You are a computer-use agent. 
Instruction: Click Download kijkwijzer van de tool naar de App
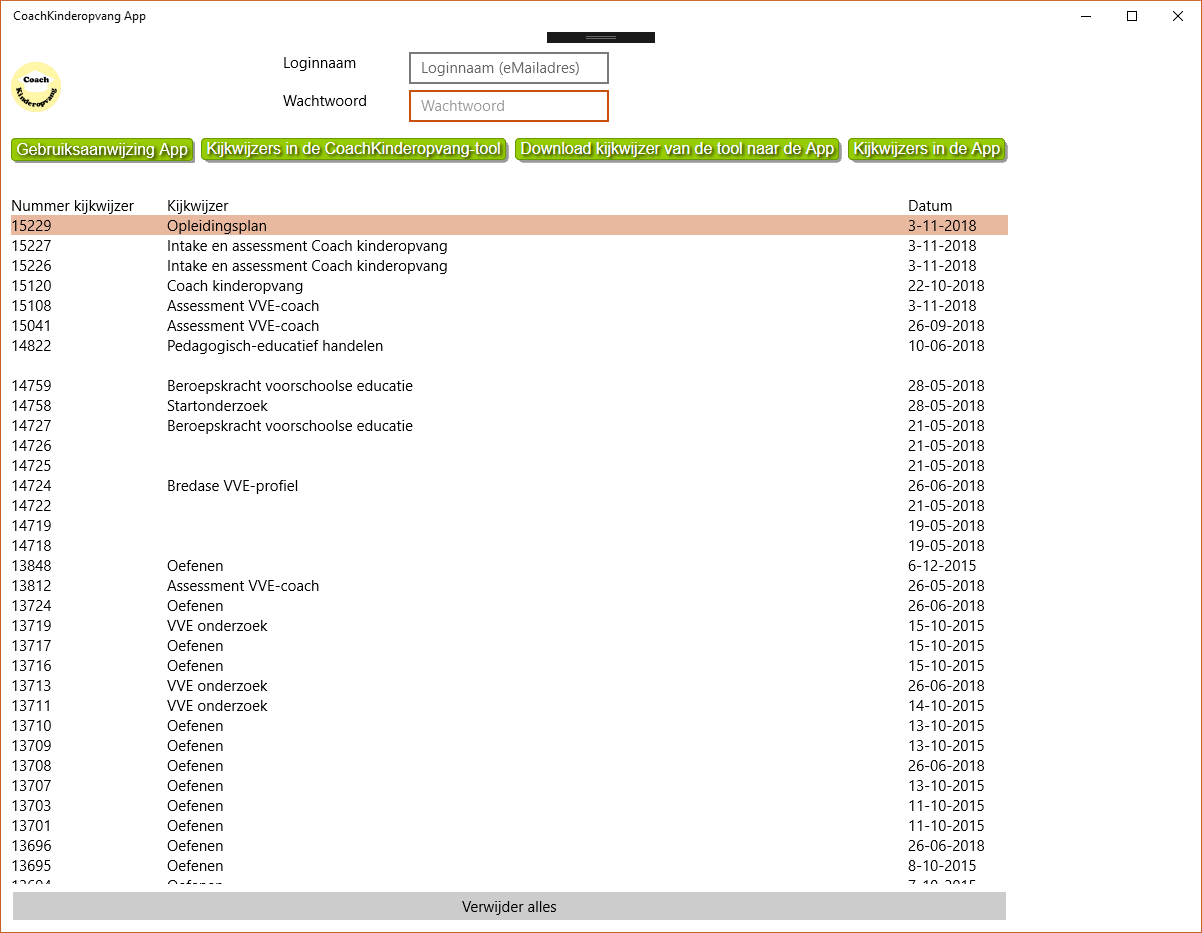pos(677,149)
